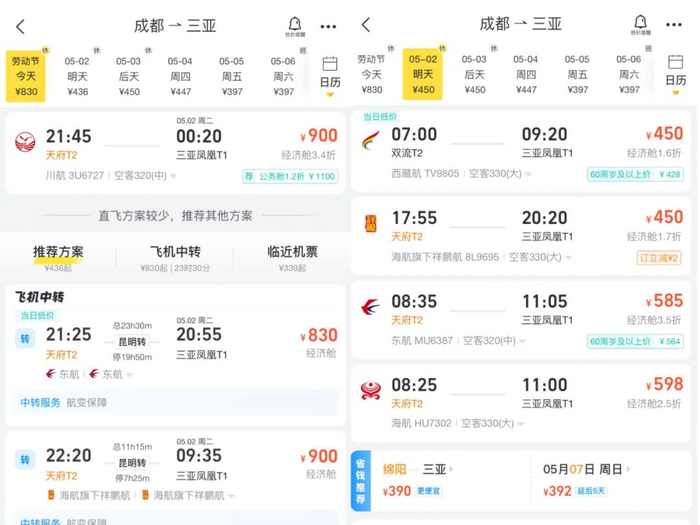The height and width of the screenshot is (525, 700).
Task: Tap Tibet Airlines logo on 07:00 flight
Action: pyautogui.click(x=371, y=140)
